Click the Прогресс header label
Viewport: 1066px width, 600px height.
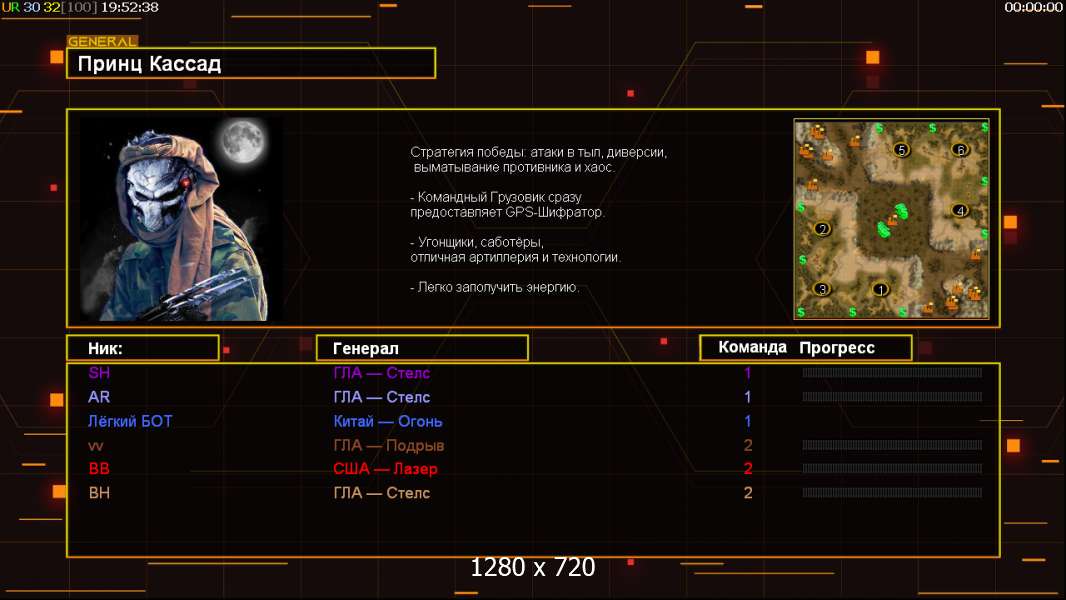click(837, 347)
